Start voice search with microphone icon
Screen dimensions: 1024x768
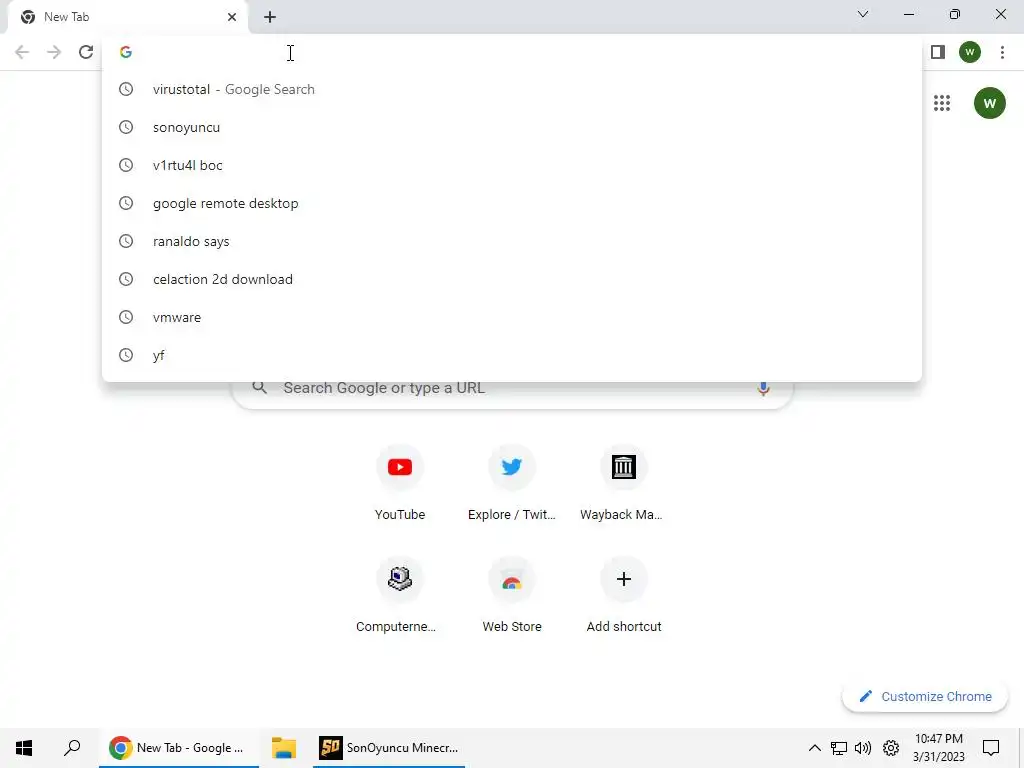763,388
